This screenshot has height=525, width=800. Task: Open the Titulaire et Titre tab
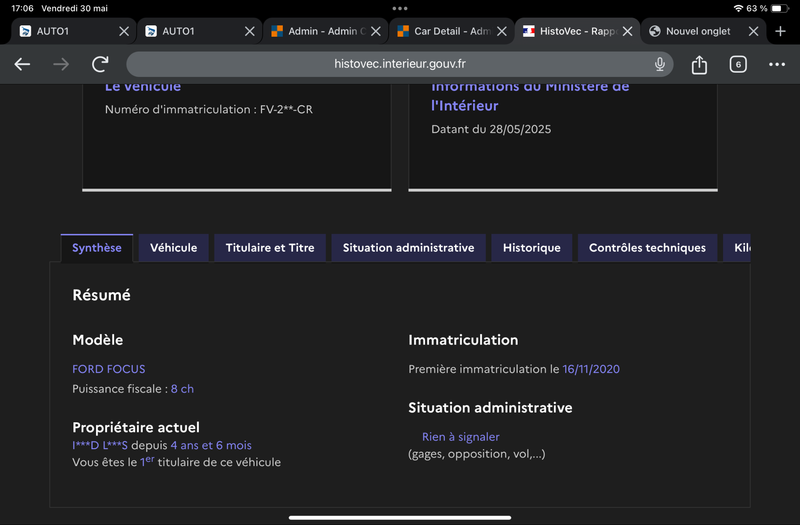pos(270,248)
